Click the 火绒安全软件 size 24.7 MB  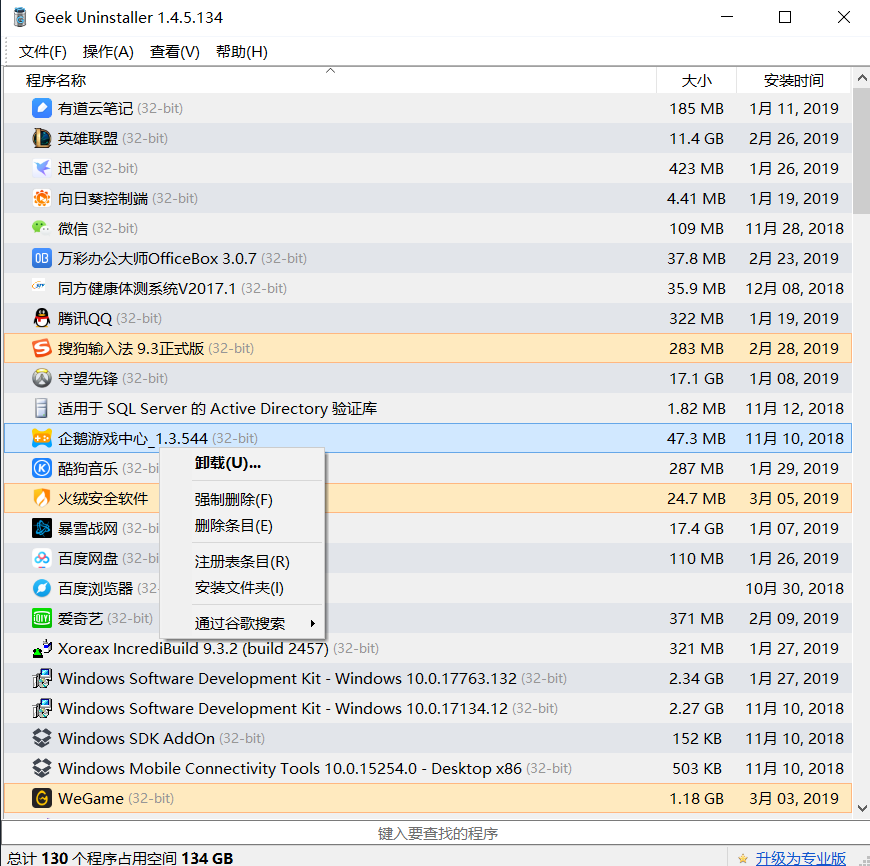pos(696,498)
